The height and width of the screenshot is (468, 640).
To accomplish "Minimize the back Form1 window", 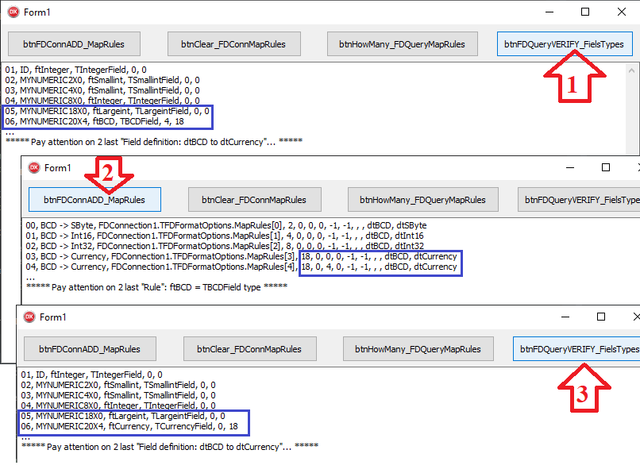I will [549, 12].
